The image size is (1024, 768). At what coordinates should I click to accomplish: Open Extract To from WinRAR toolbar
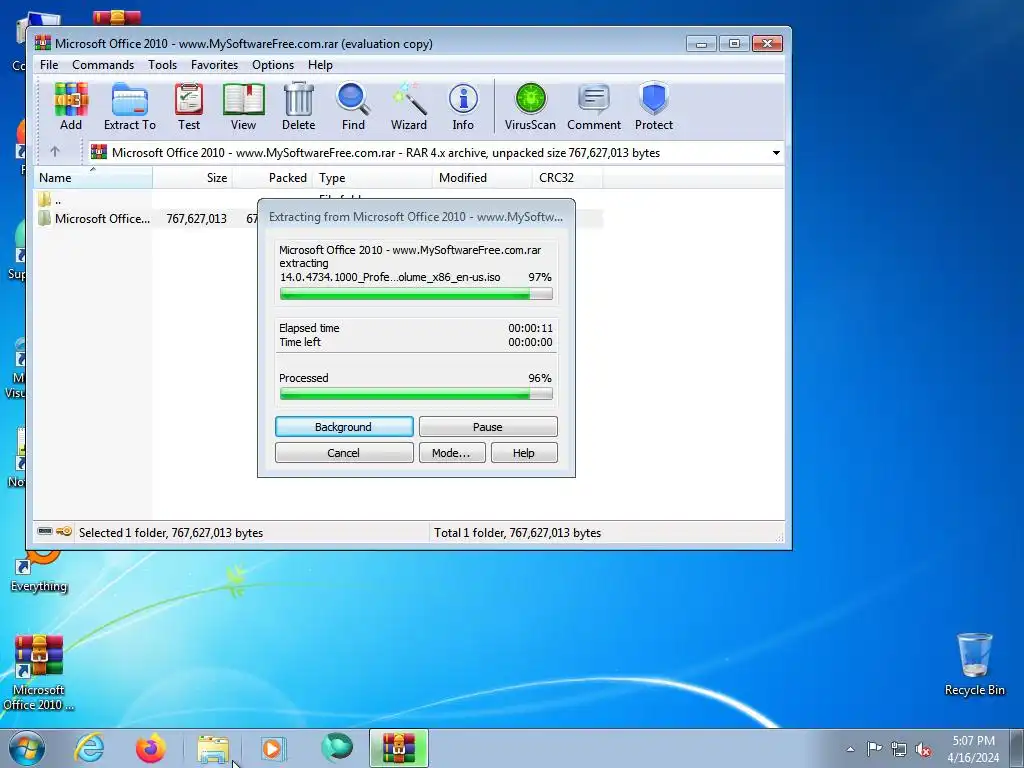click(x=129, y=106)
